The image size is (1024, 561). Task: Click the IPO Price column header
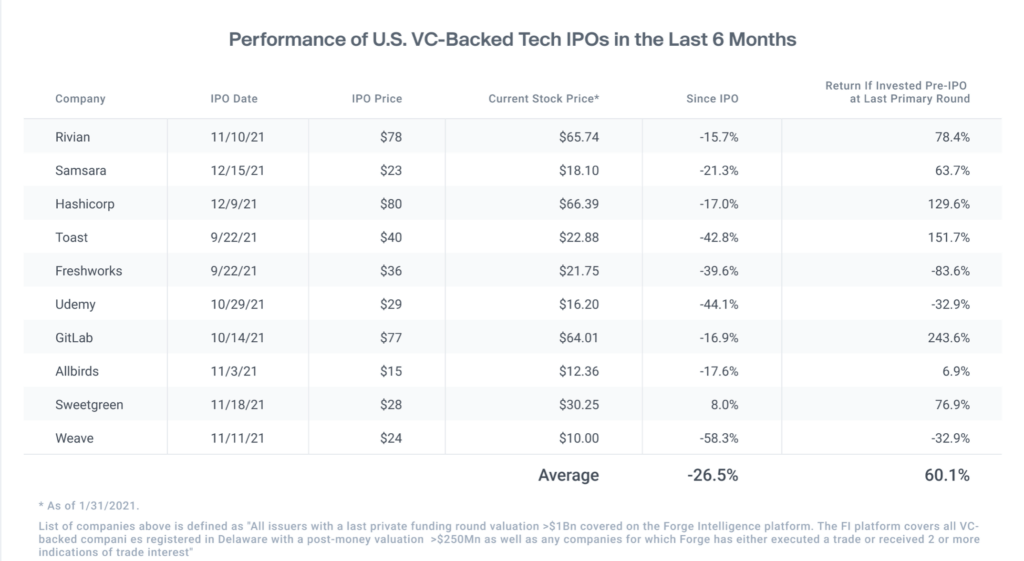tap(377, 99)
